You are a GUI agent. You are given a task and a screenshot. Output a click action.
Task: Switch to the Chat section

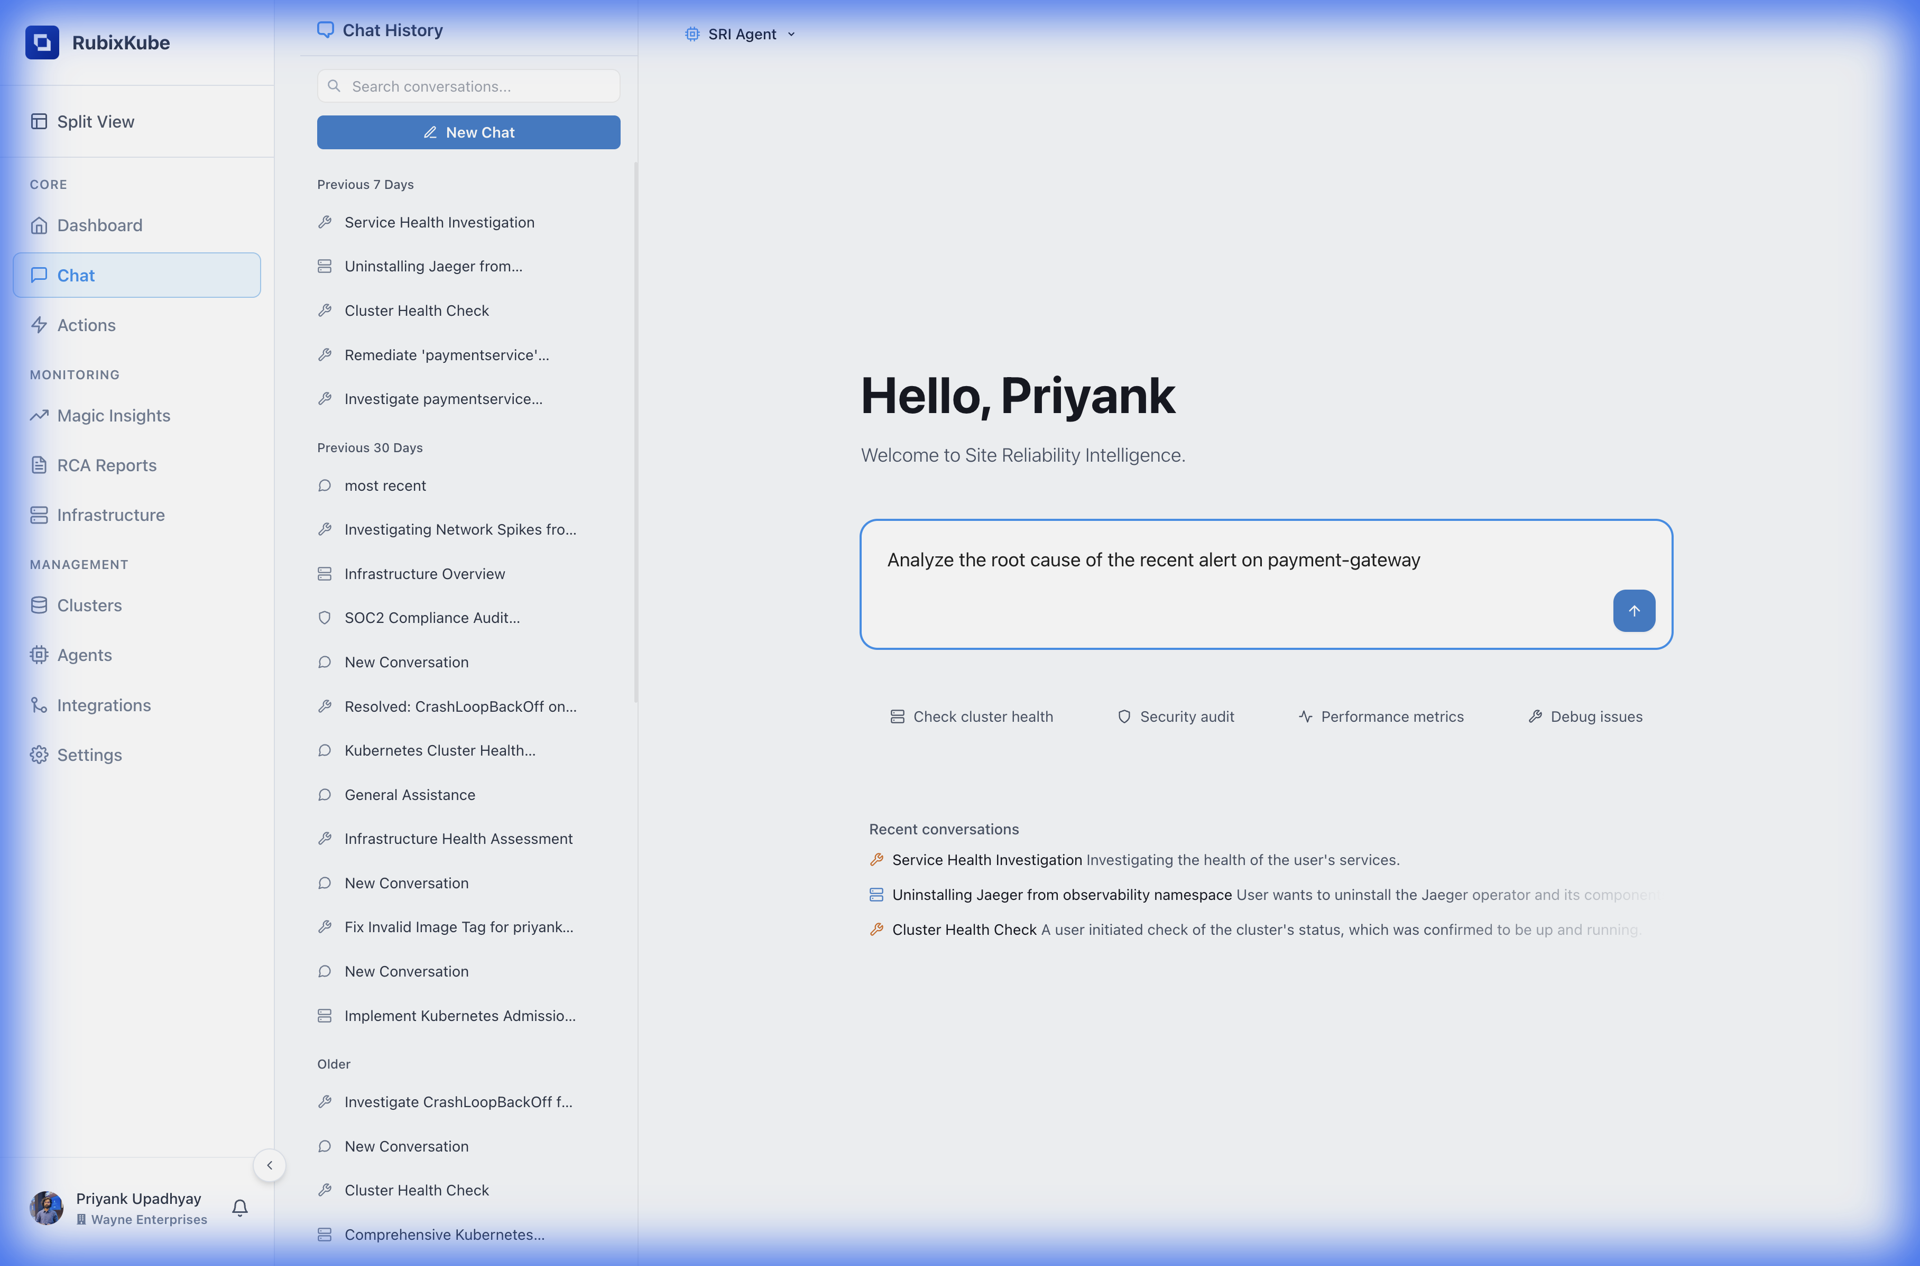(x=75, y=275)
